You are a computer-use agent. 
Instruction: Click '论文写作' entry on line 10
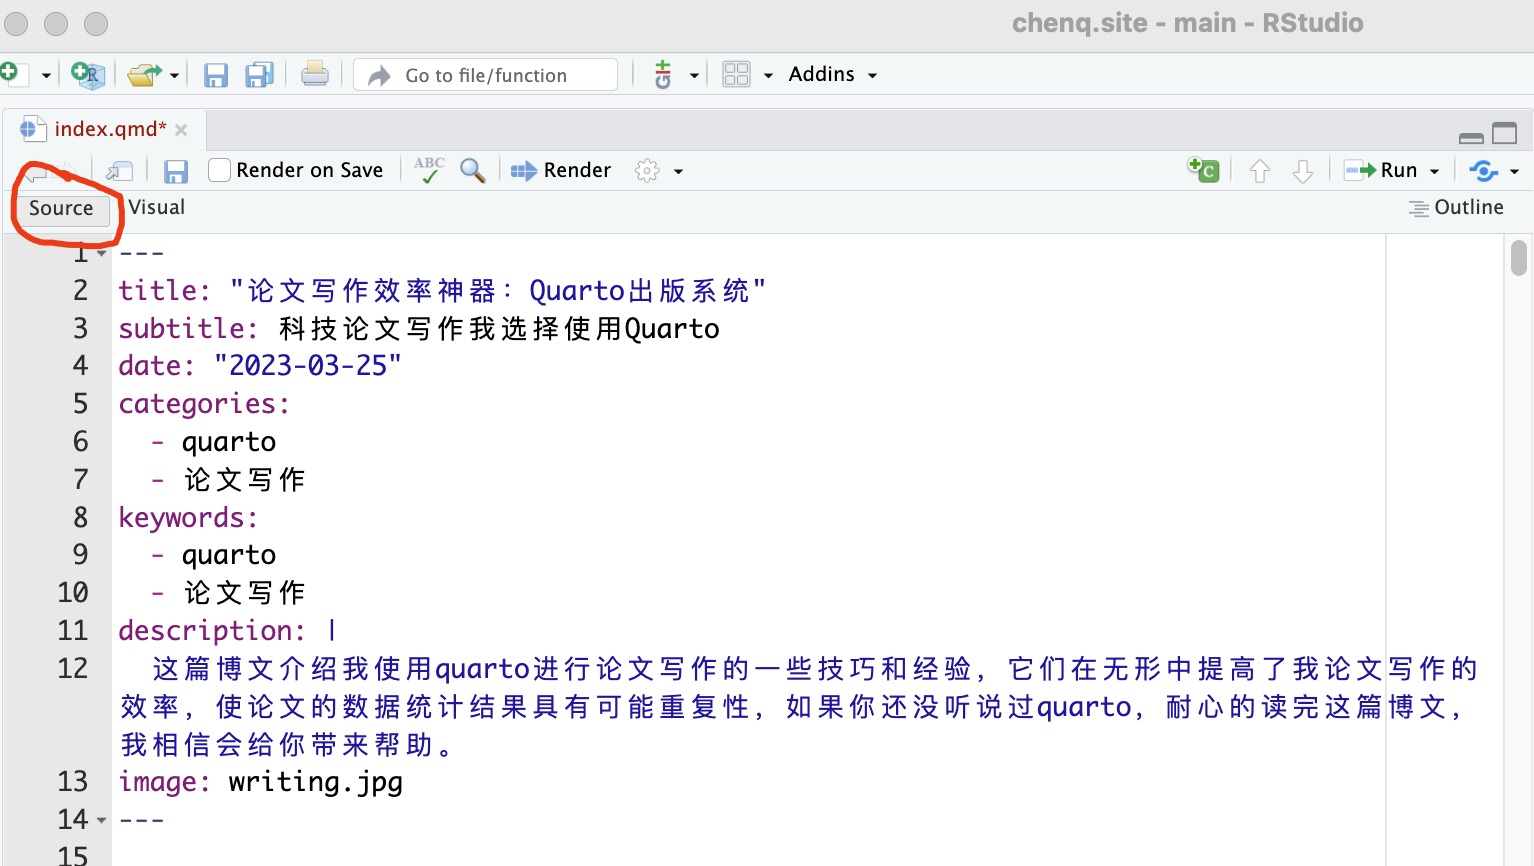[x=244, y=593]
